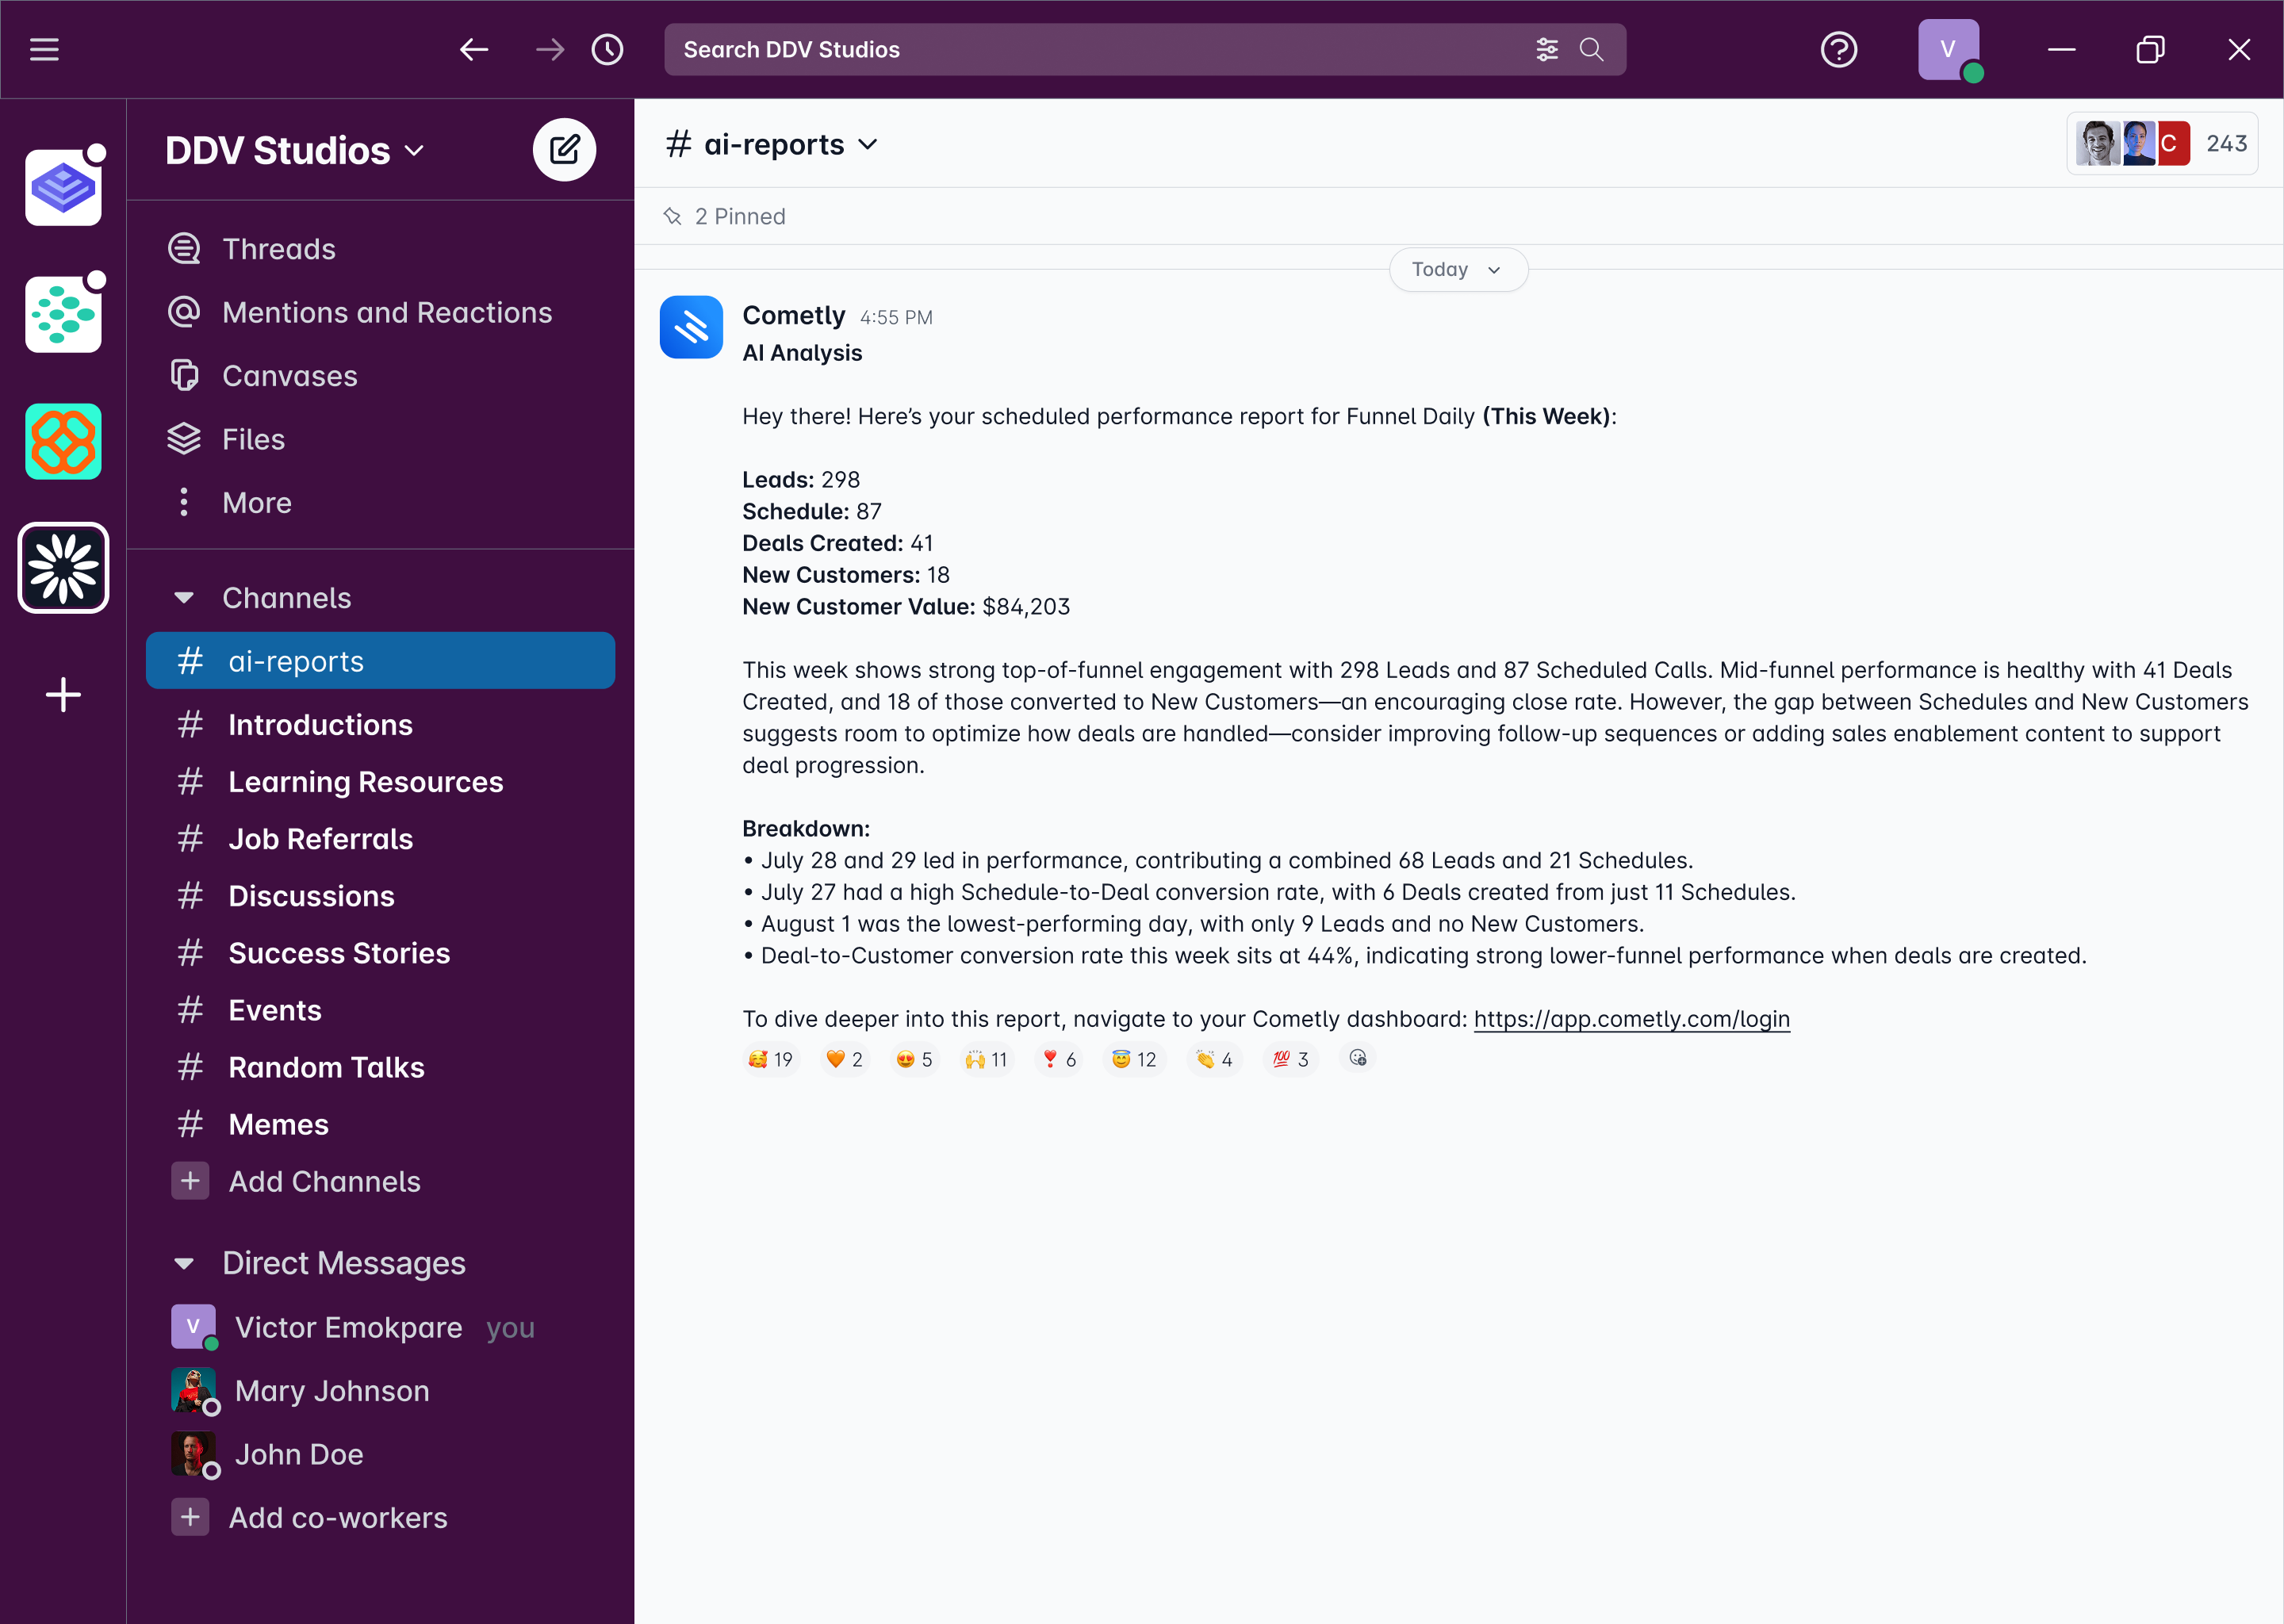Toggle the heart-eyes reaction with 5
The height and width of the screenshot is (1624, 2284).
pos(915,1059)
